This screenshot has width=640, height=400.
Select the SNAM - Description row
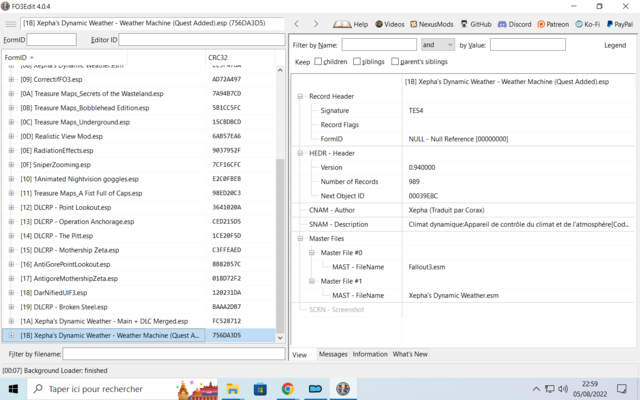[x=462, y=224]
